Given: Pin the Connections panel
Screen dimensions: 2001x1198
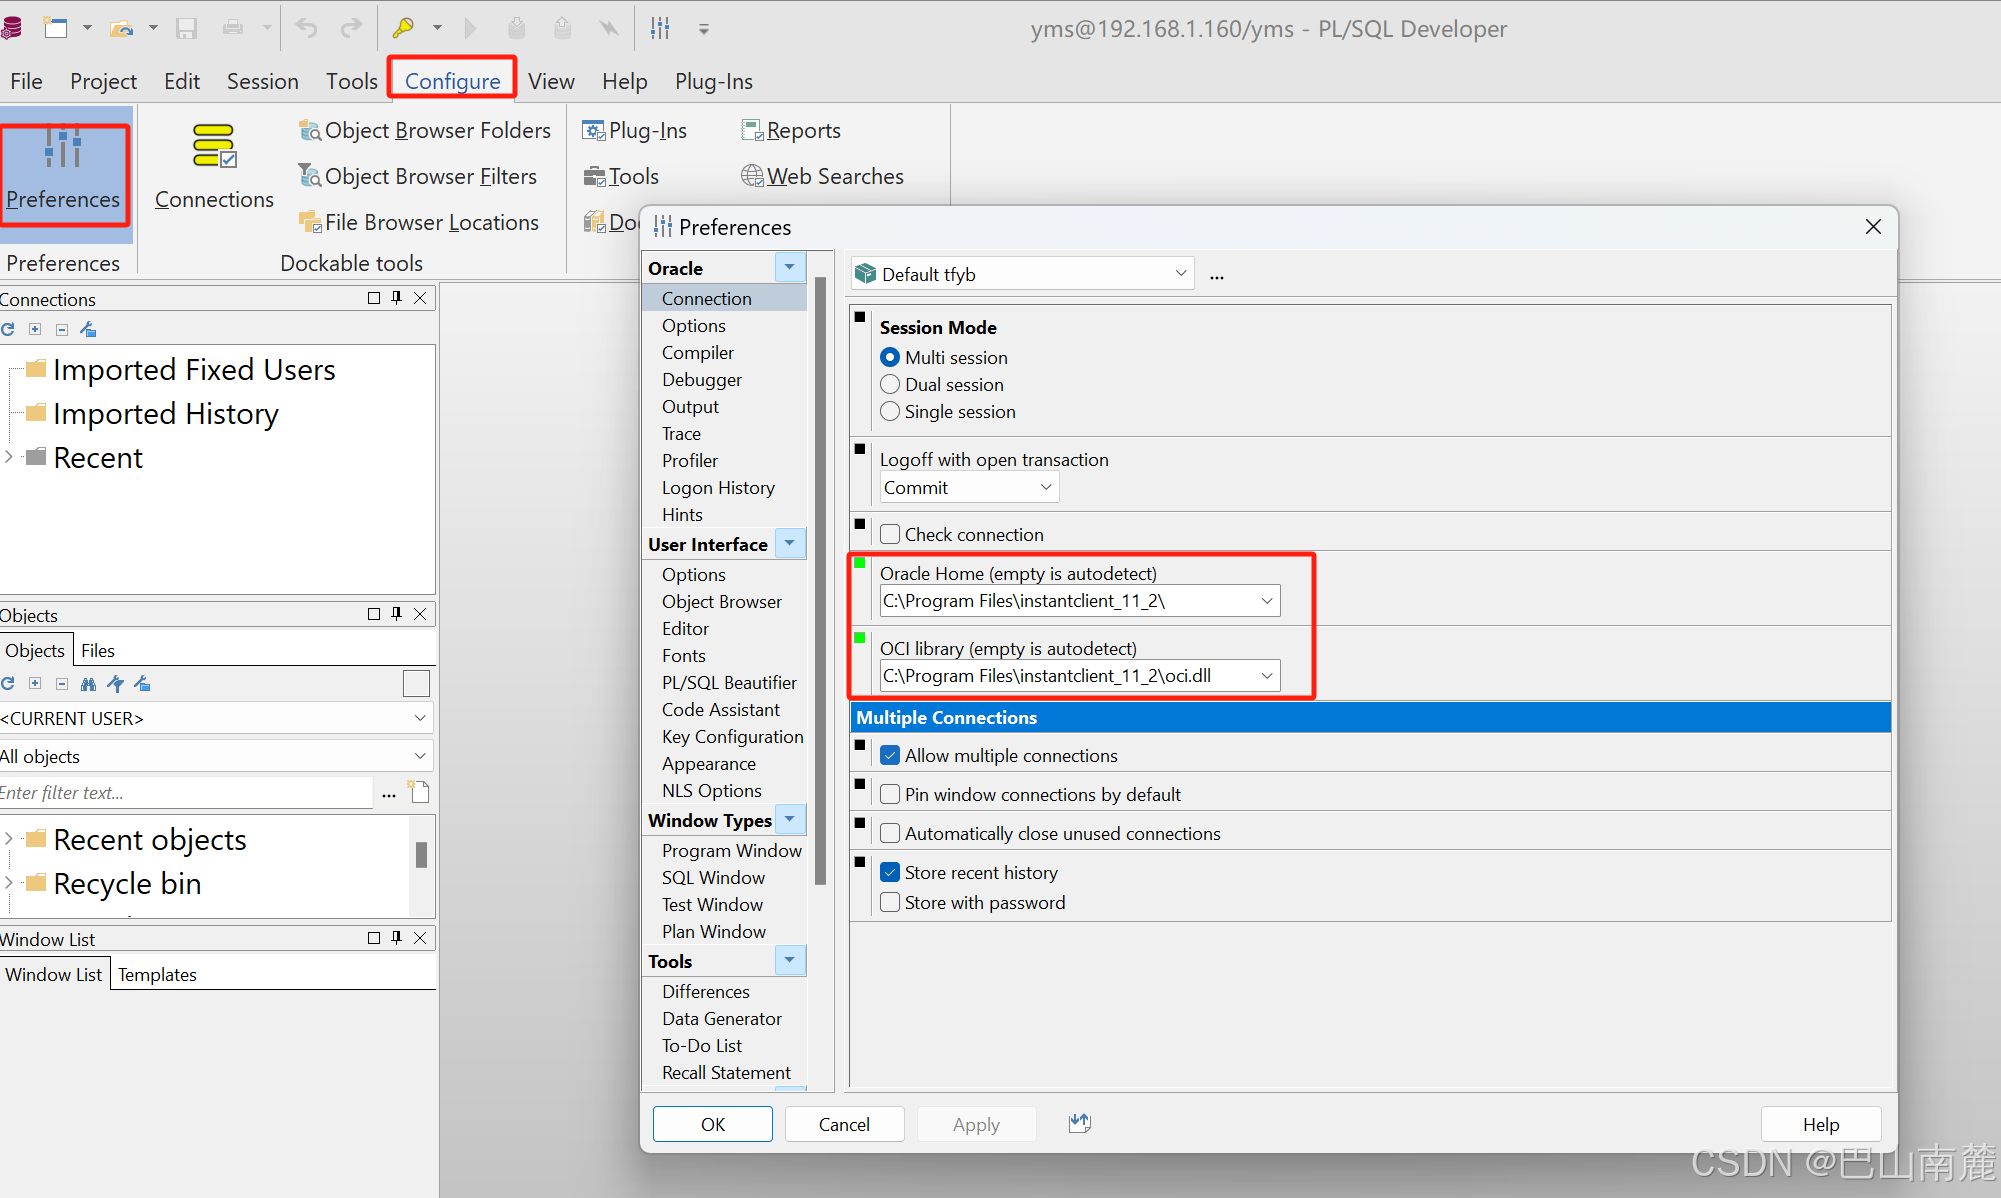Looking at the screenshot, I should click(397, 298).
